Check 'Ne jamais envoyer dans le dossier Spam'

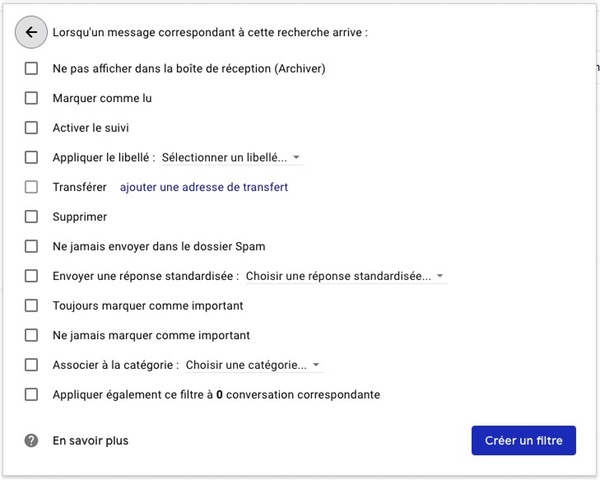(x=32, y=246)
